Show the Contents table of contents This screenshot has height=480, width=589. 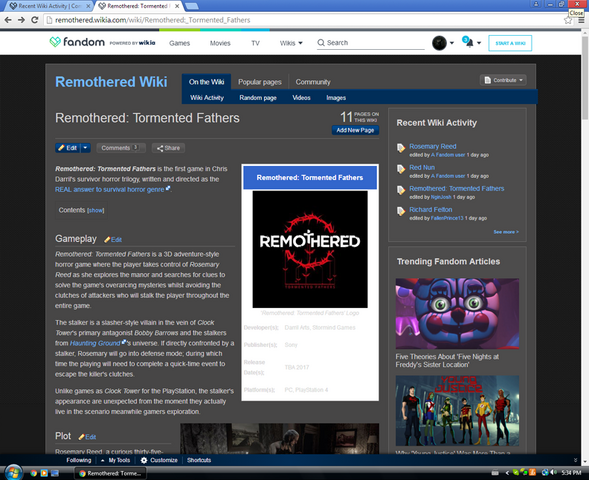click(95, 210)
